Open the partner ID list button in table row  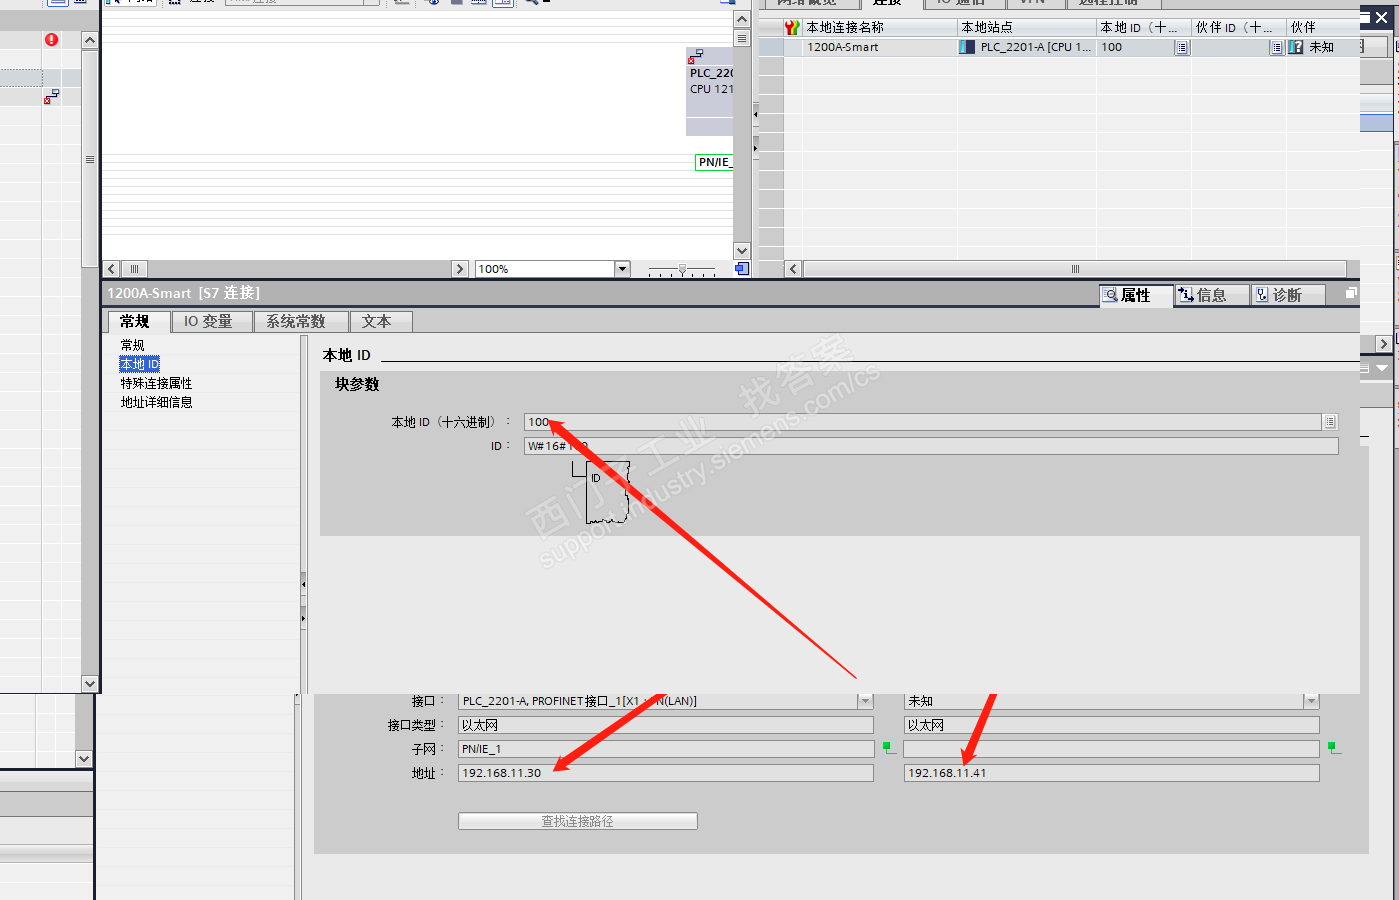(1277, 47)
